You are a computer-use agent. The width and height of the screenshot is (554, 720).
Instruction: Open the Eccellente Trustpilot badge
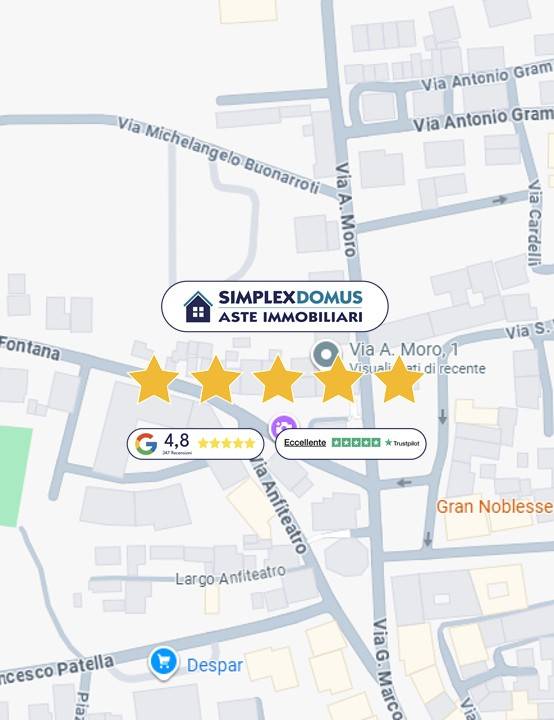tap(350, 444)
